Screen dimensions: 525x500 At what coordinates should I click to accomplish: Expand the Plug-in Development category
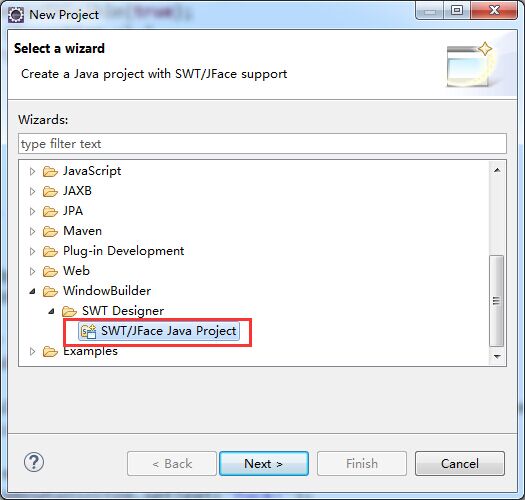(32, 251)
